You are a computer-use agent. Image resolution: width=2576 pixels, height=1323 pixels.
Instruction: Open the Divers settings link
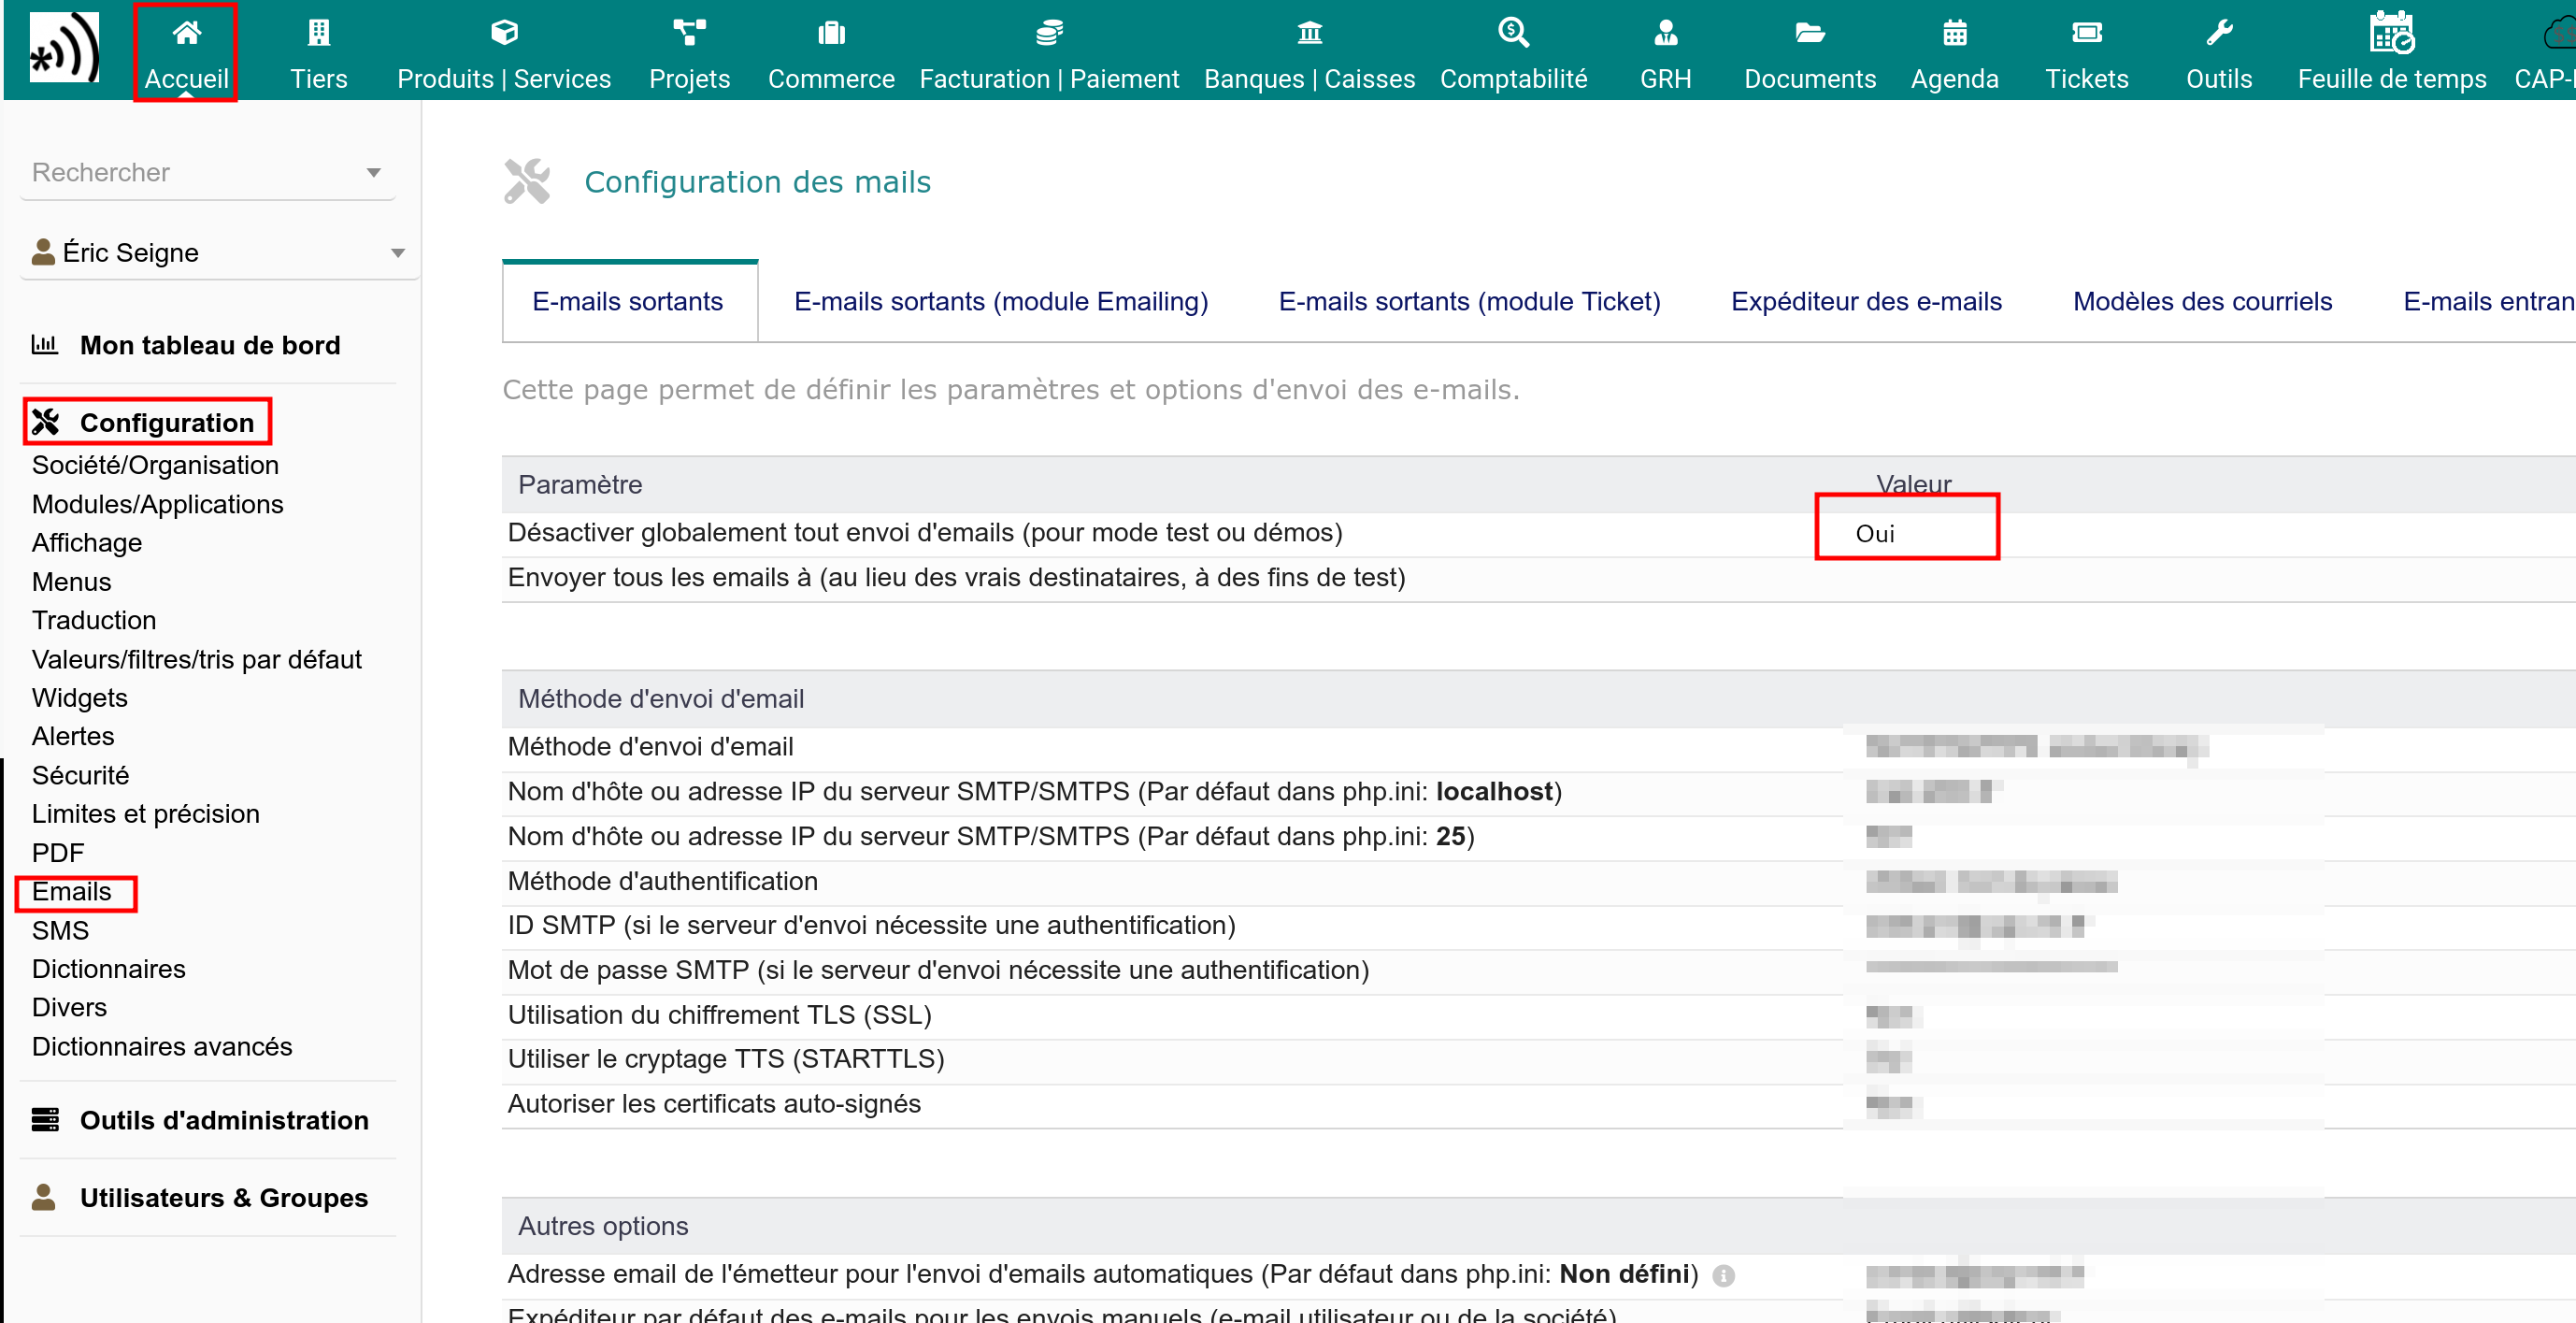(69, 1007)
